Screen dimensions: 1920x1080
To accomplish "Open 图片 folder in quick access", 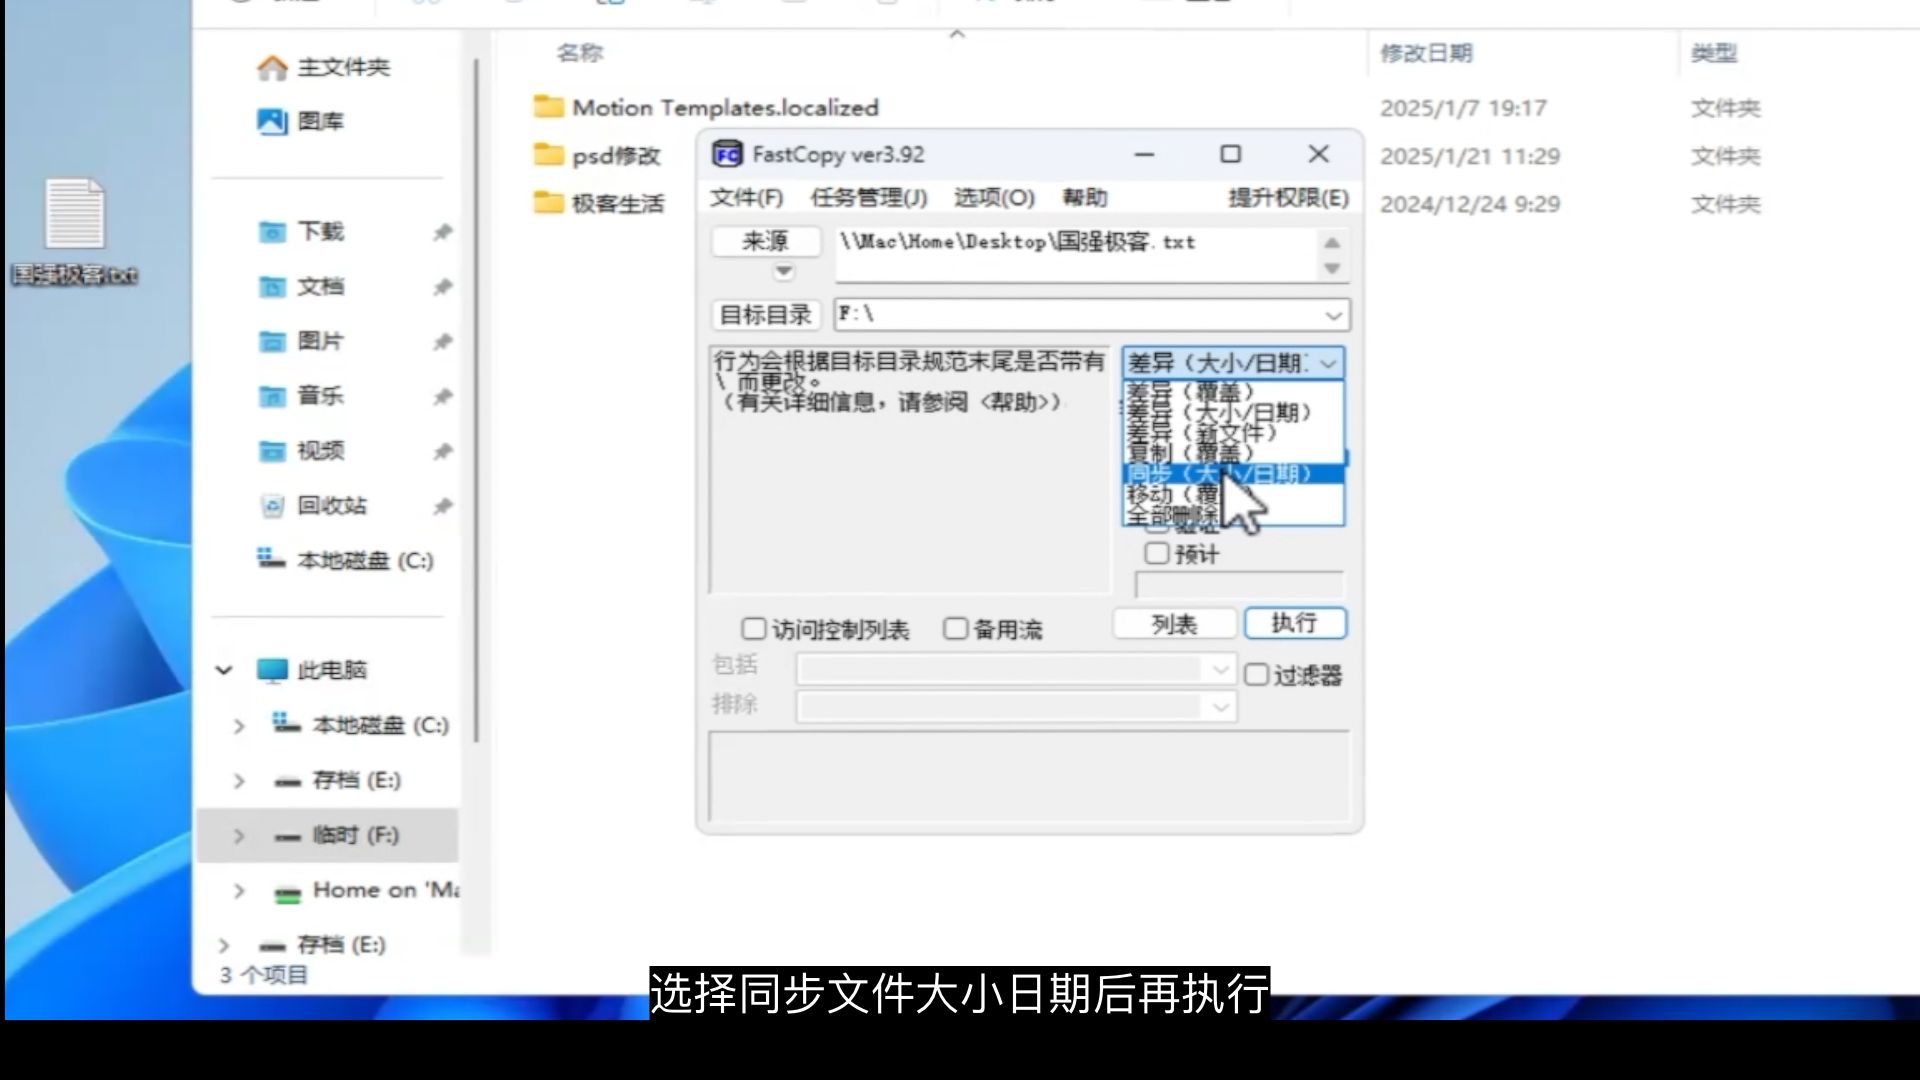I will (300, 342).
